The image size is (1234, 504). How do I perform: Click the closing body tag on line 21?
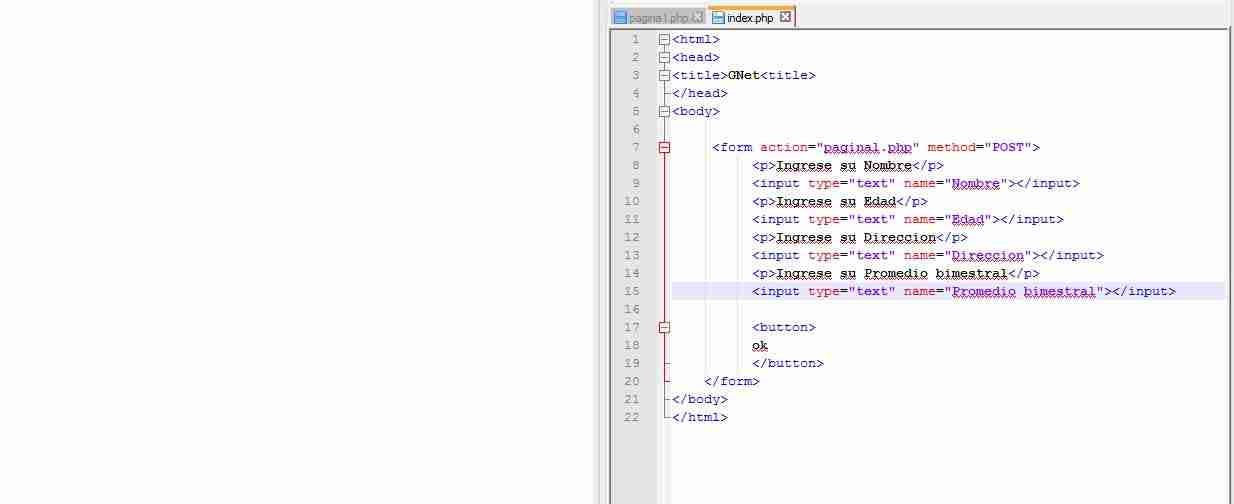click(x=700, y=400)
